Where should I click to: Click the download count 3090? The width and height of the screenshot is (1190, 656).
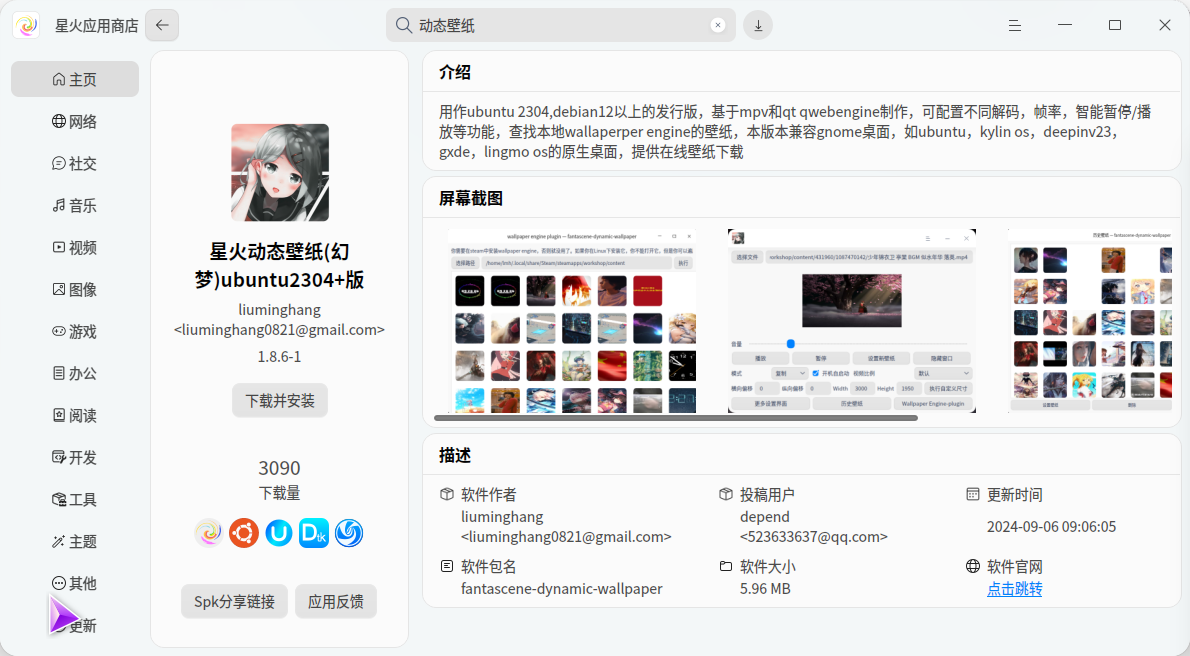[279, 468]
